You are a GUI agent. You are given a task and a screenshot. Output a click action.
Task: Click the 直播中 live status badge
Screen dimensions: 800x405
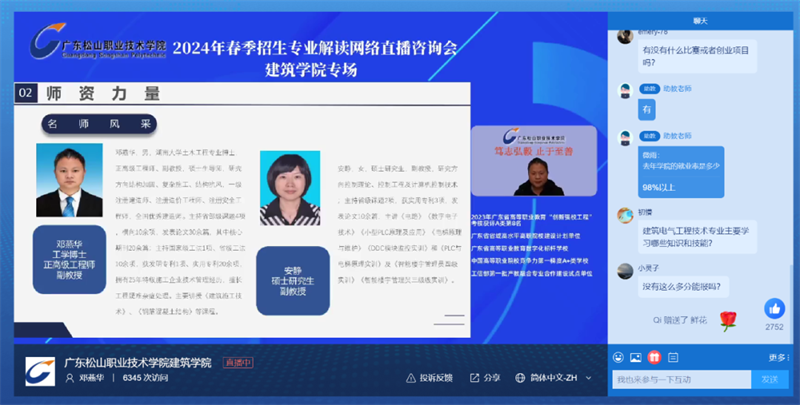(238, 363)
